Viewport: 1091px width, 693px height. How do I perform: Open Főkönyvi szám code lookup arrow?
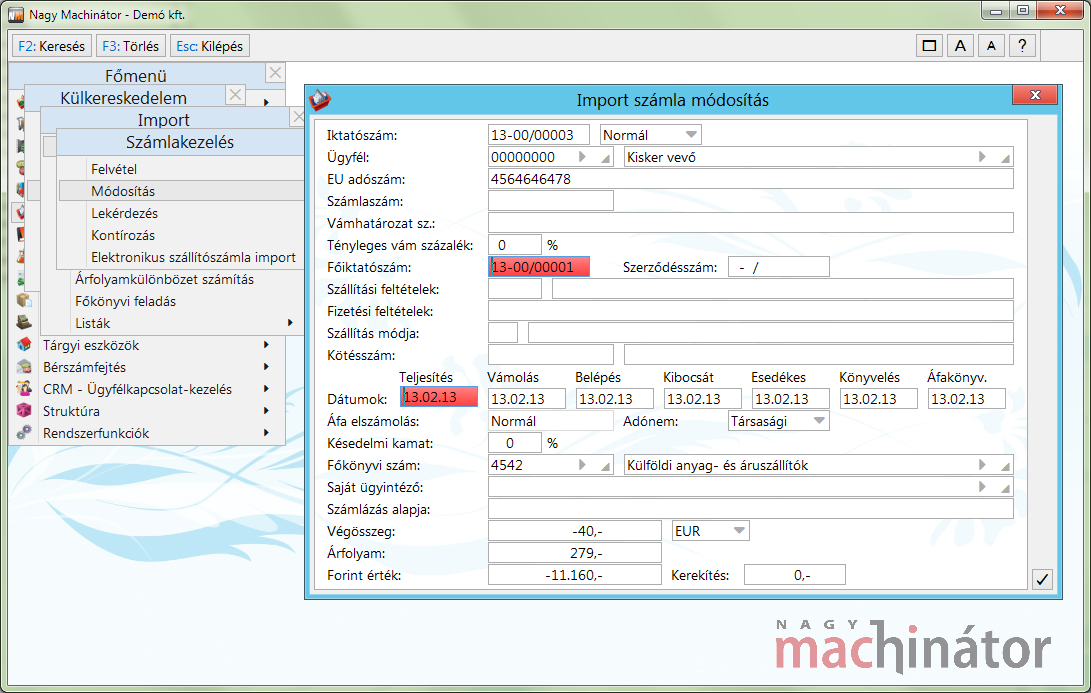coord(583,465)
